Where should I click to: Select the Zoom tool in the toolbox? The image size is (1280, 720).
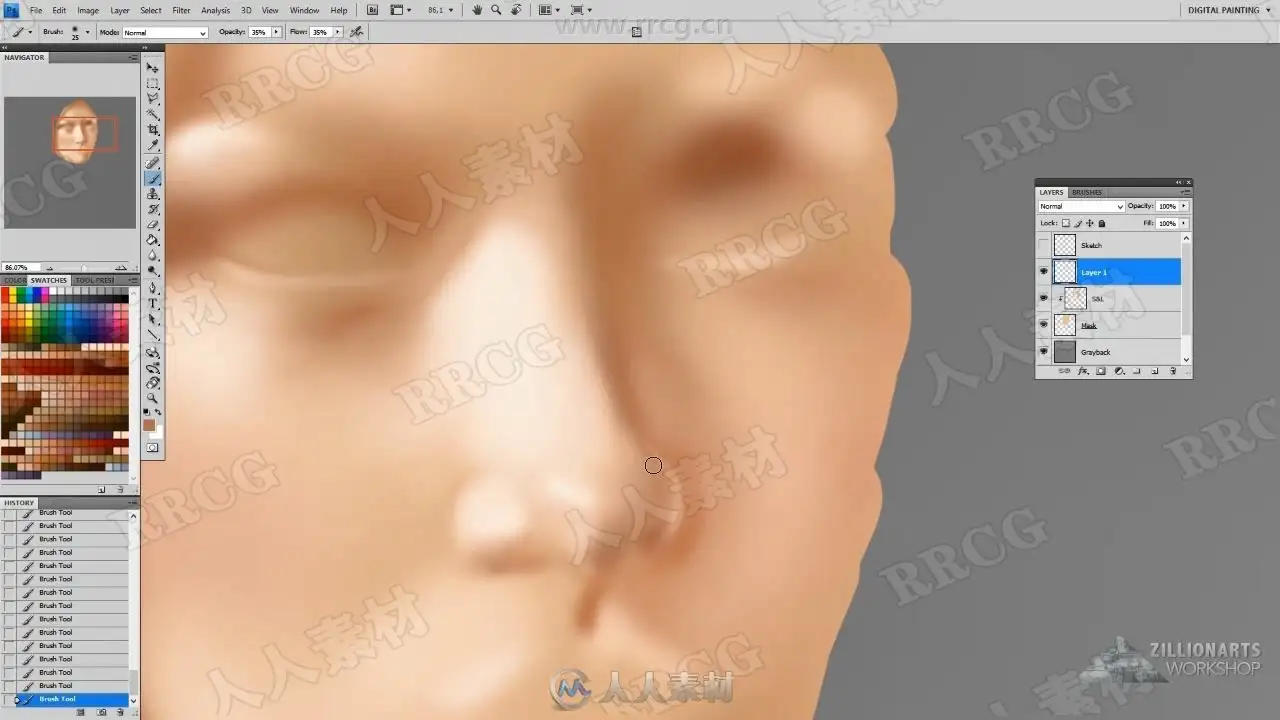point(153,398)
